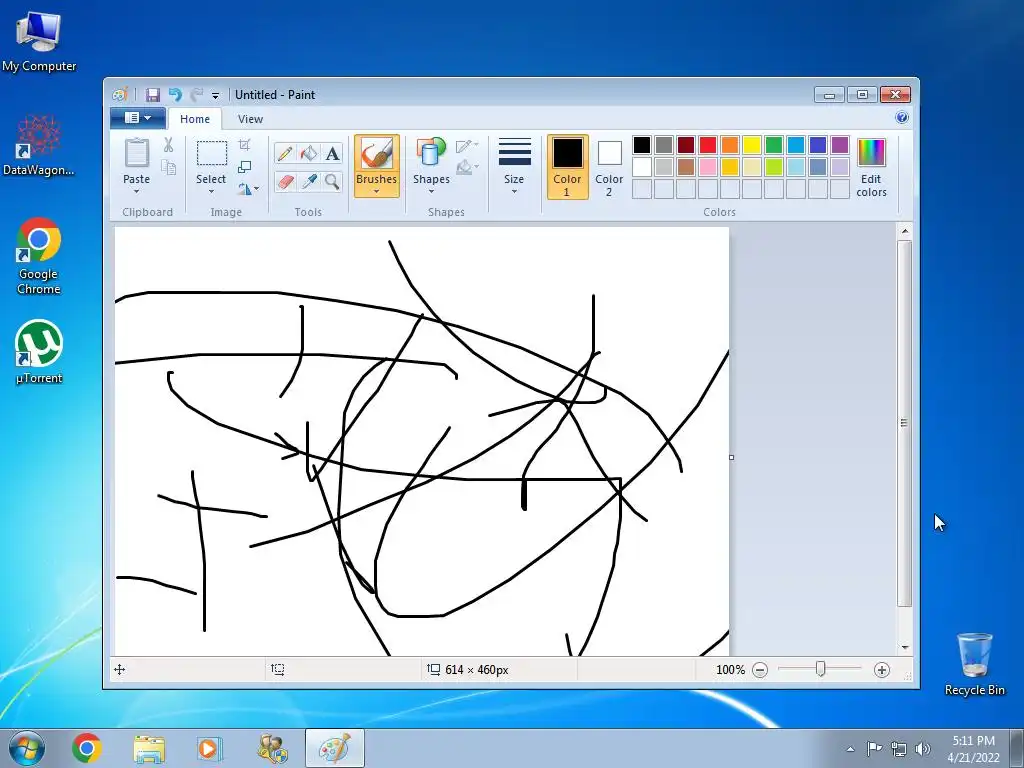
Task: Open Customize Quick Access Toolbar arrow
Action: (216, 95)
